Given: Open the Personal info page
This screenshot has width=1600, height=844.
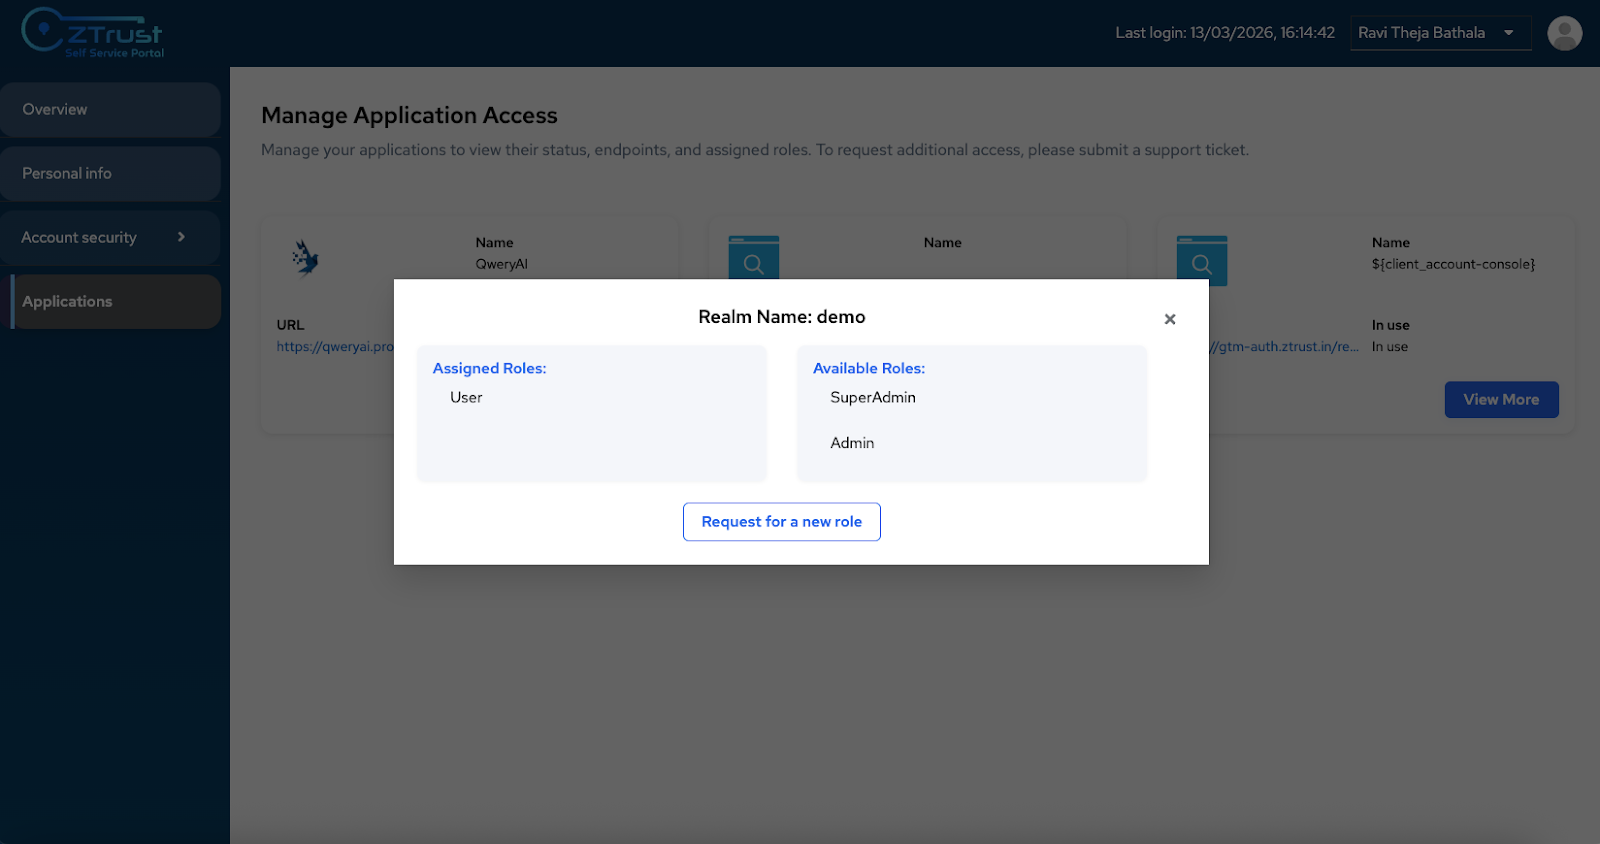Looking at the screenshot, I should click(110, 174).
